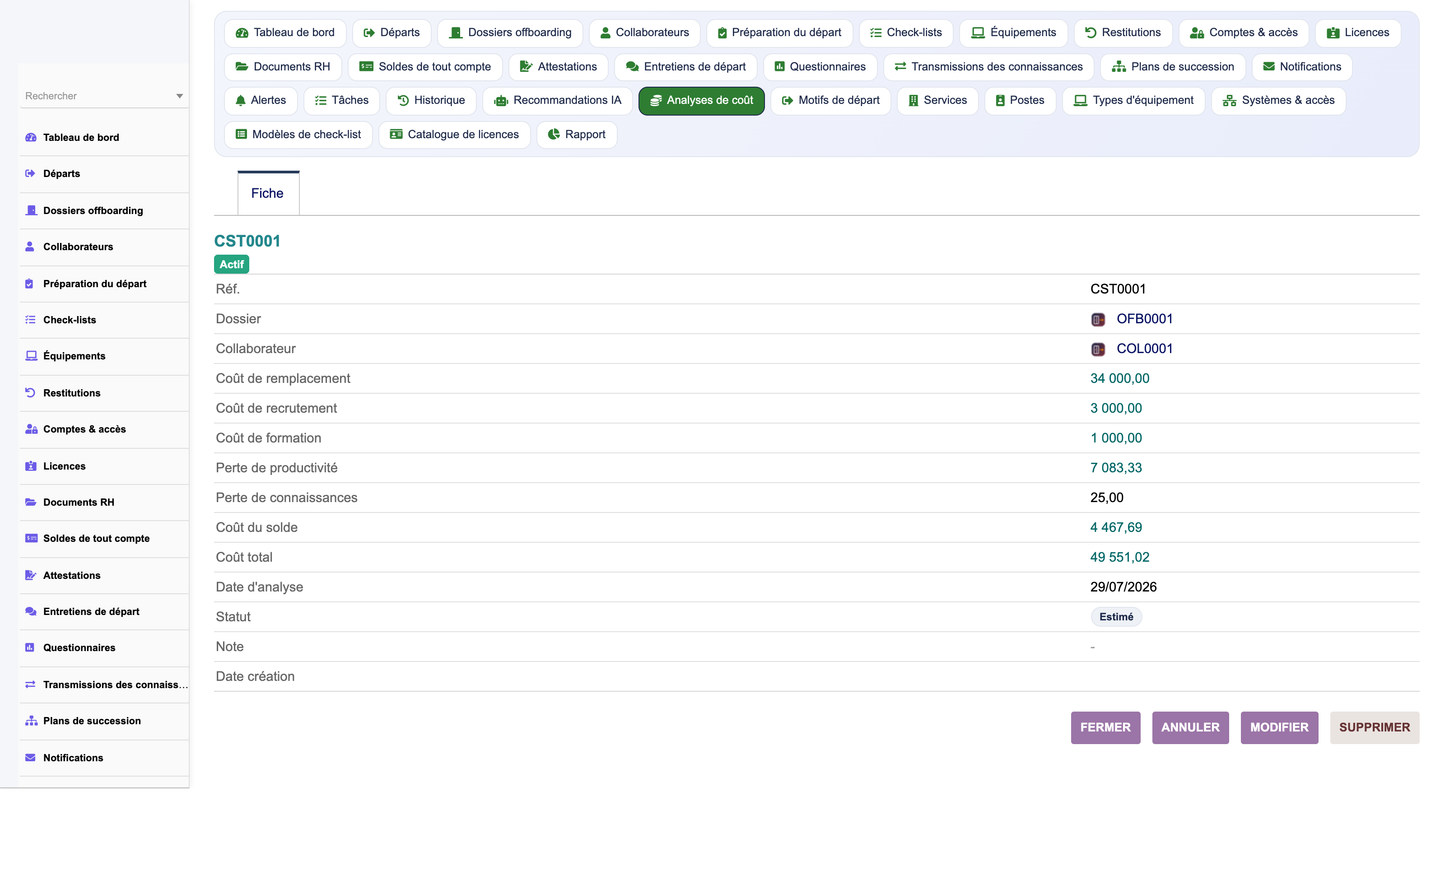Screen dimensions: 1445x894
Task: Click the SUPPRIMER button
Action: (x=1374, y=728)
